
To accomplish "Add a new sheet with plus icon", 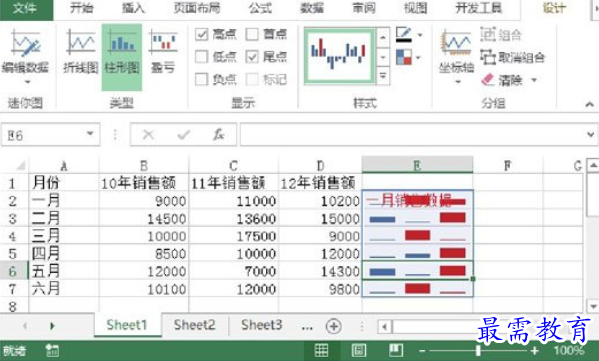I will [x=333, y=327].
